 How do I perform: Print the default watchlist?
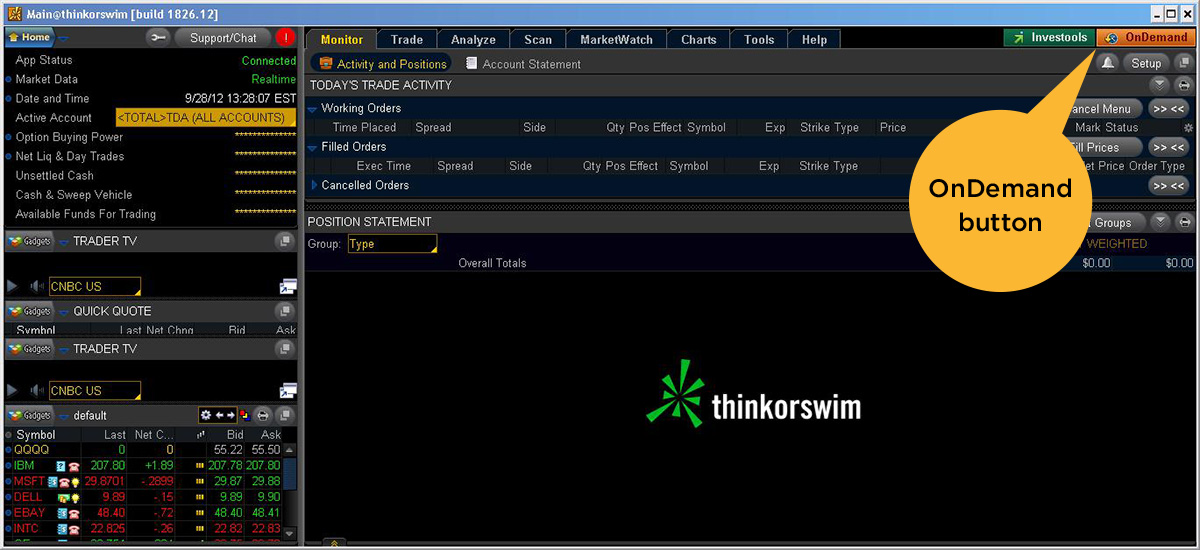click(x=263, y=415)
